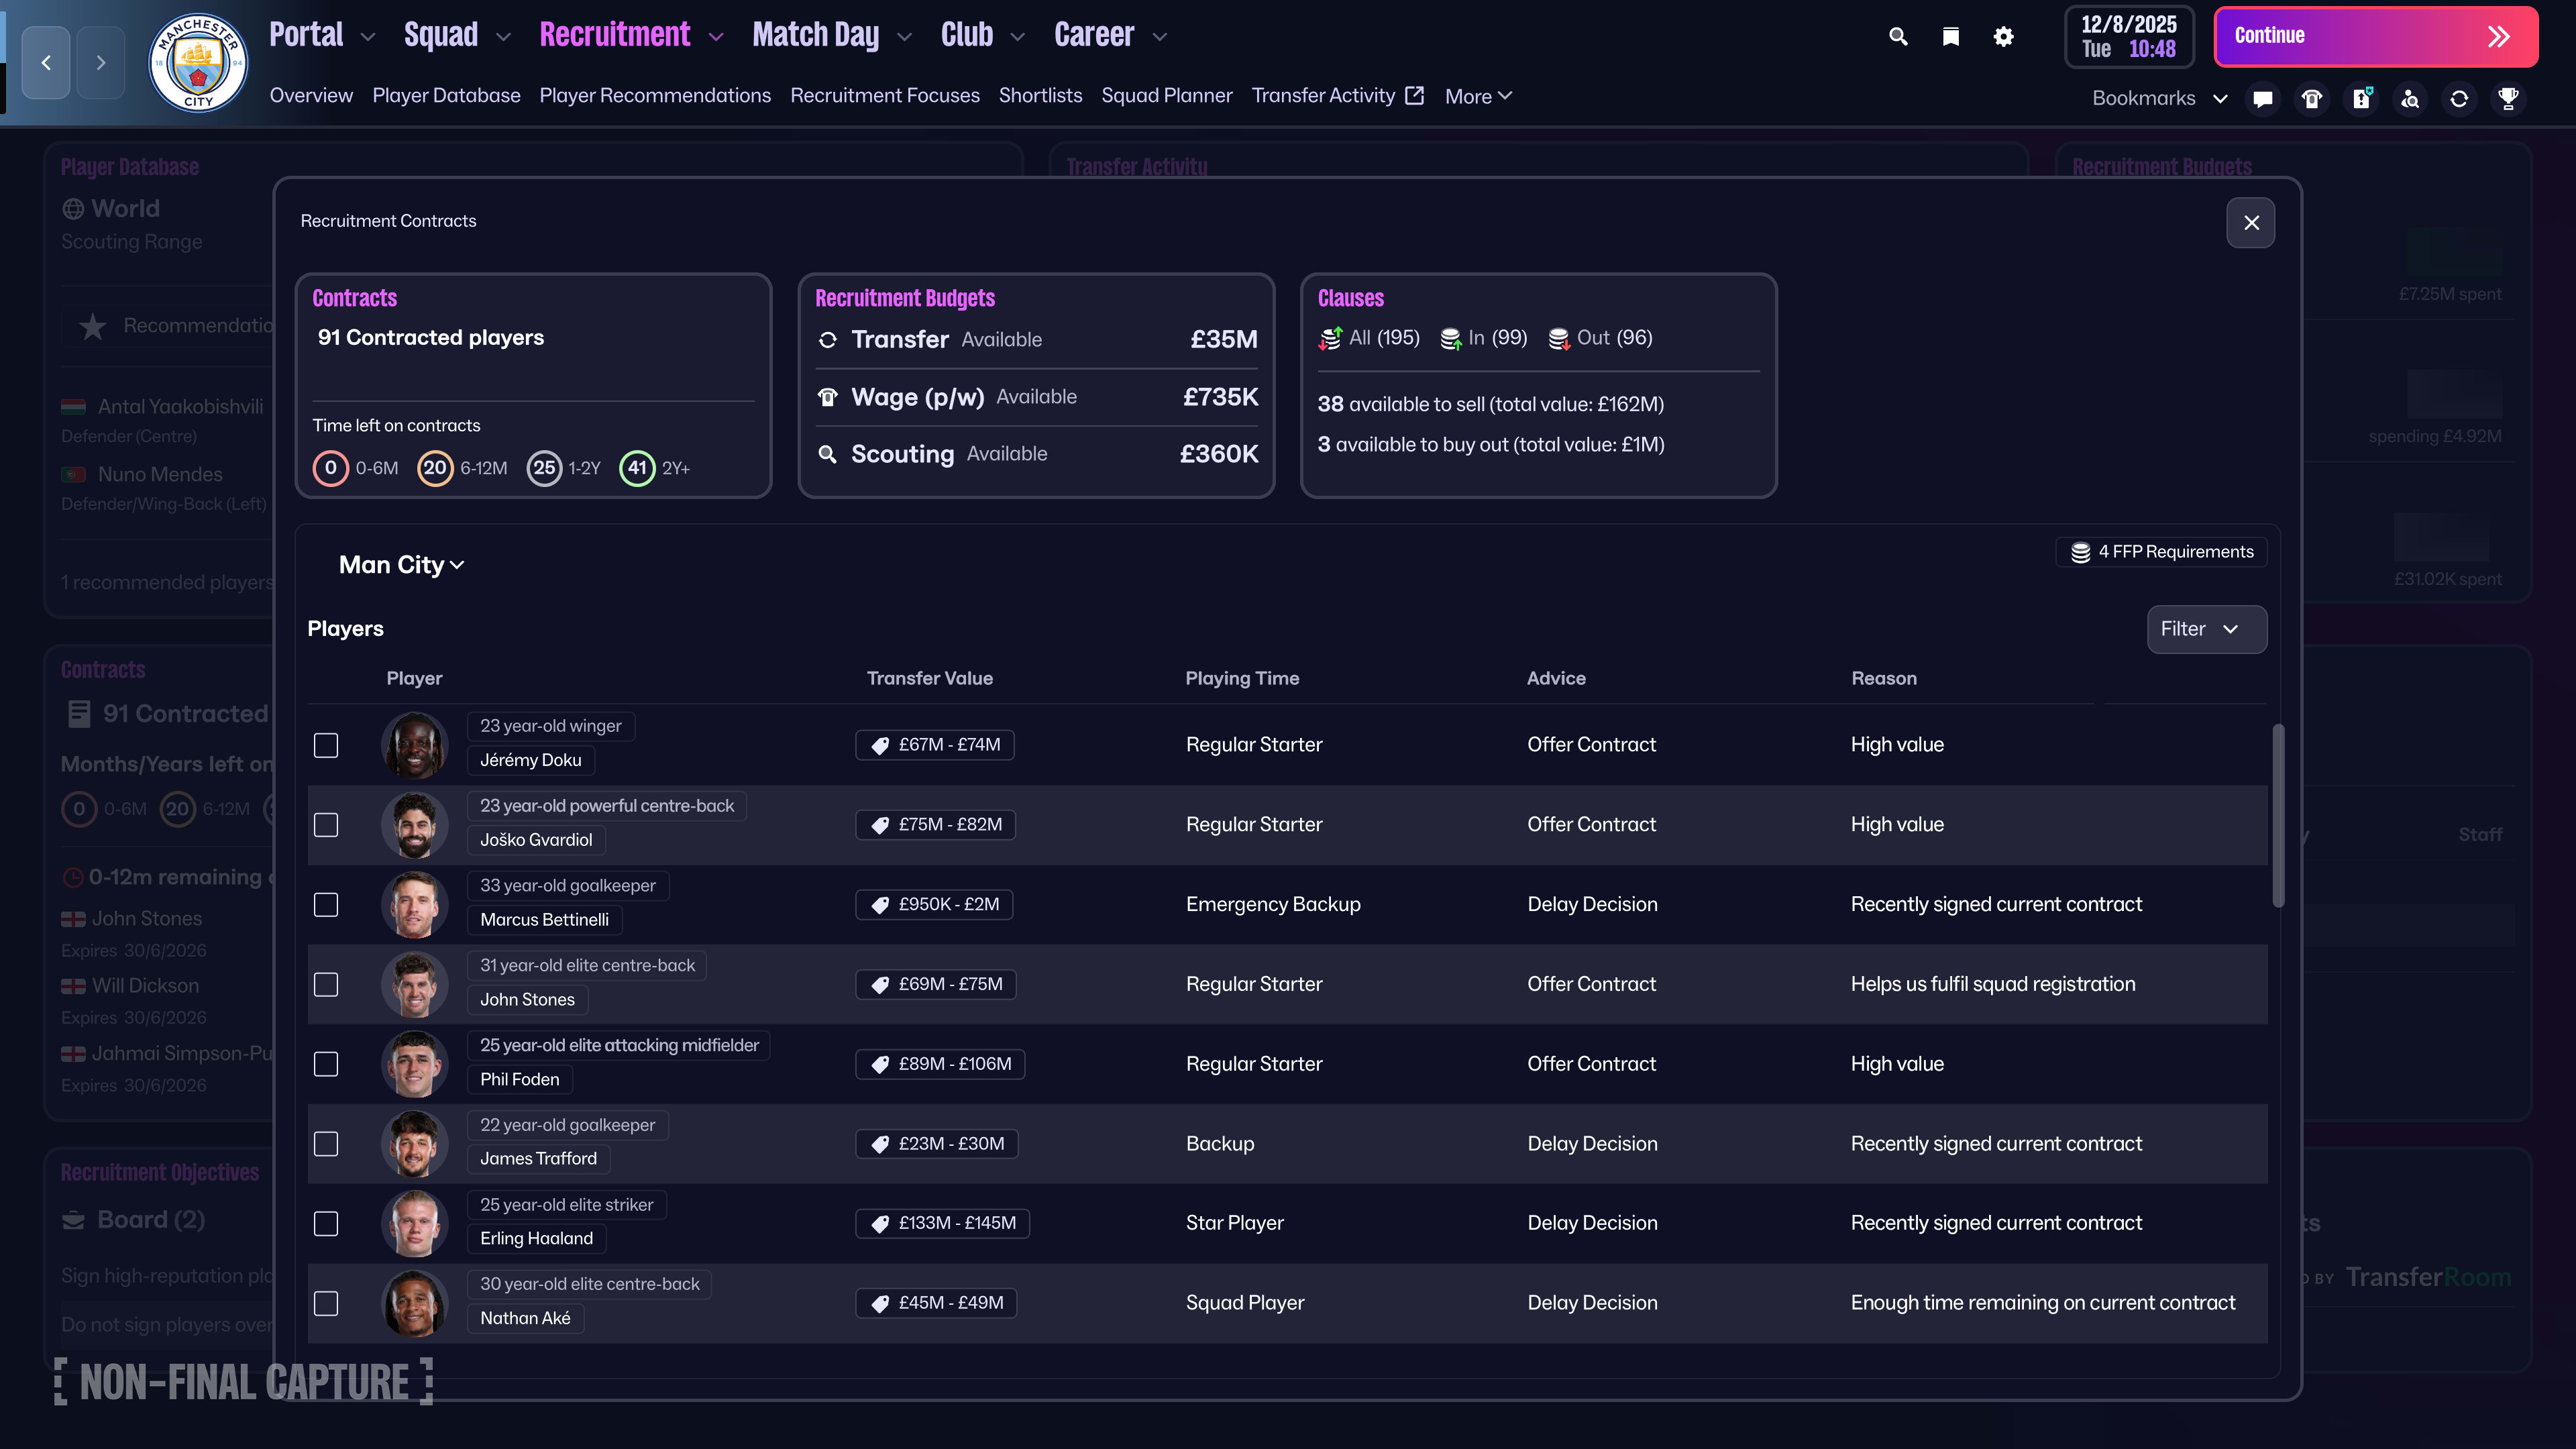Open the 4 FFP Requirements button

[x=2161, y=552]
